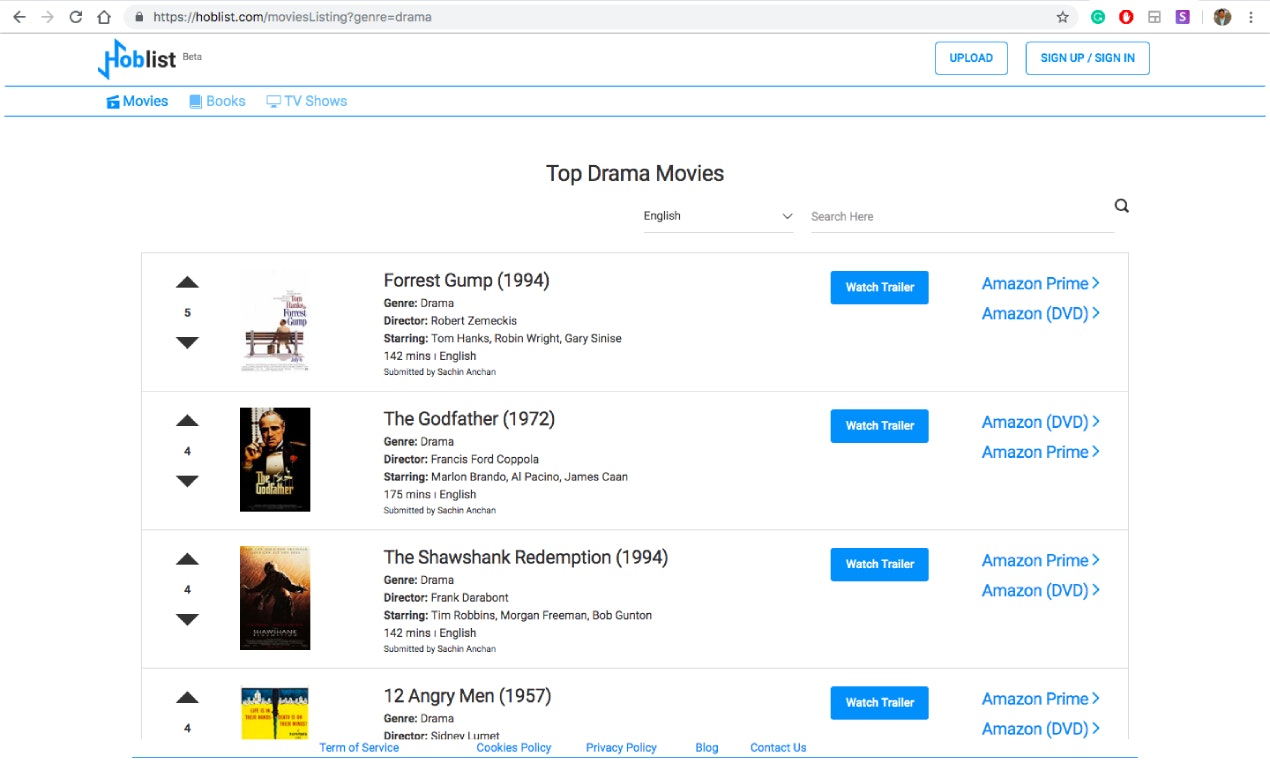Open Privacy Policy footer link

(x=621, y=748)
